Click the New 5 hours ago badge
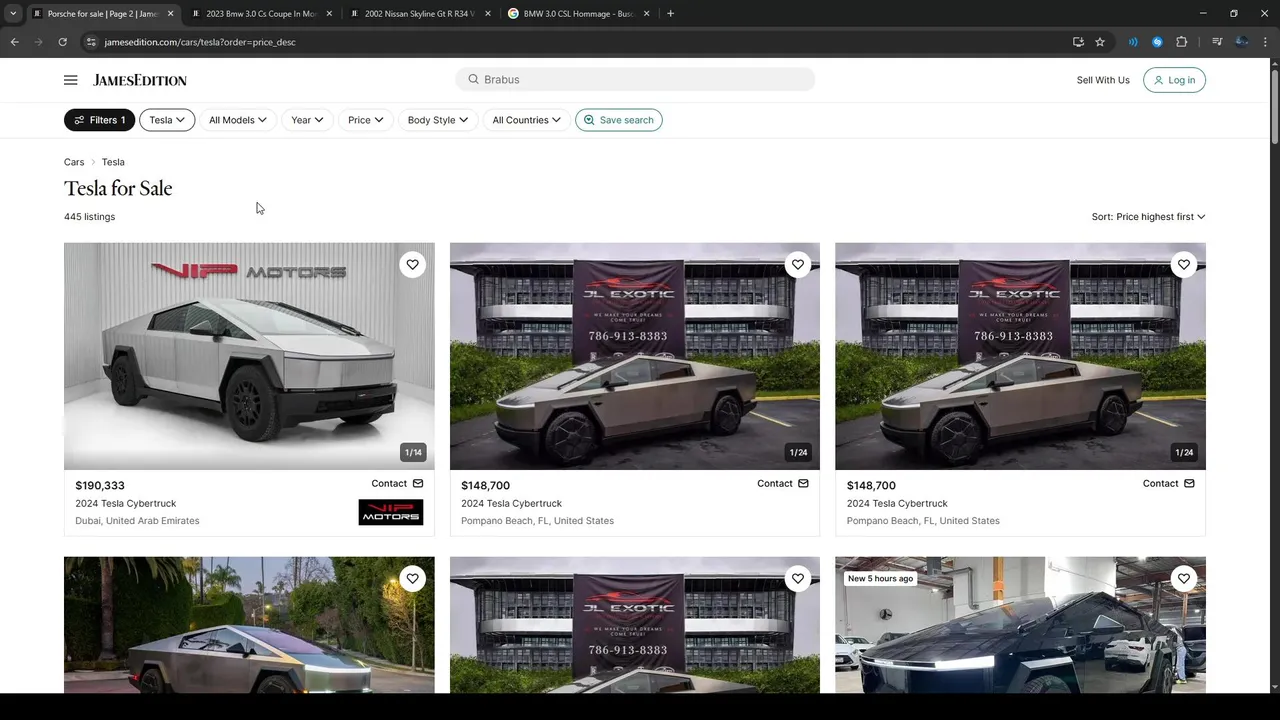1280x720 pixels. pos(880,579)
